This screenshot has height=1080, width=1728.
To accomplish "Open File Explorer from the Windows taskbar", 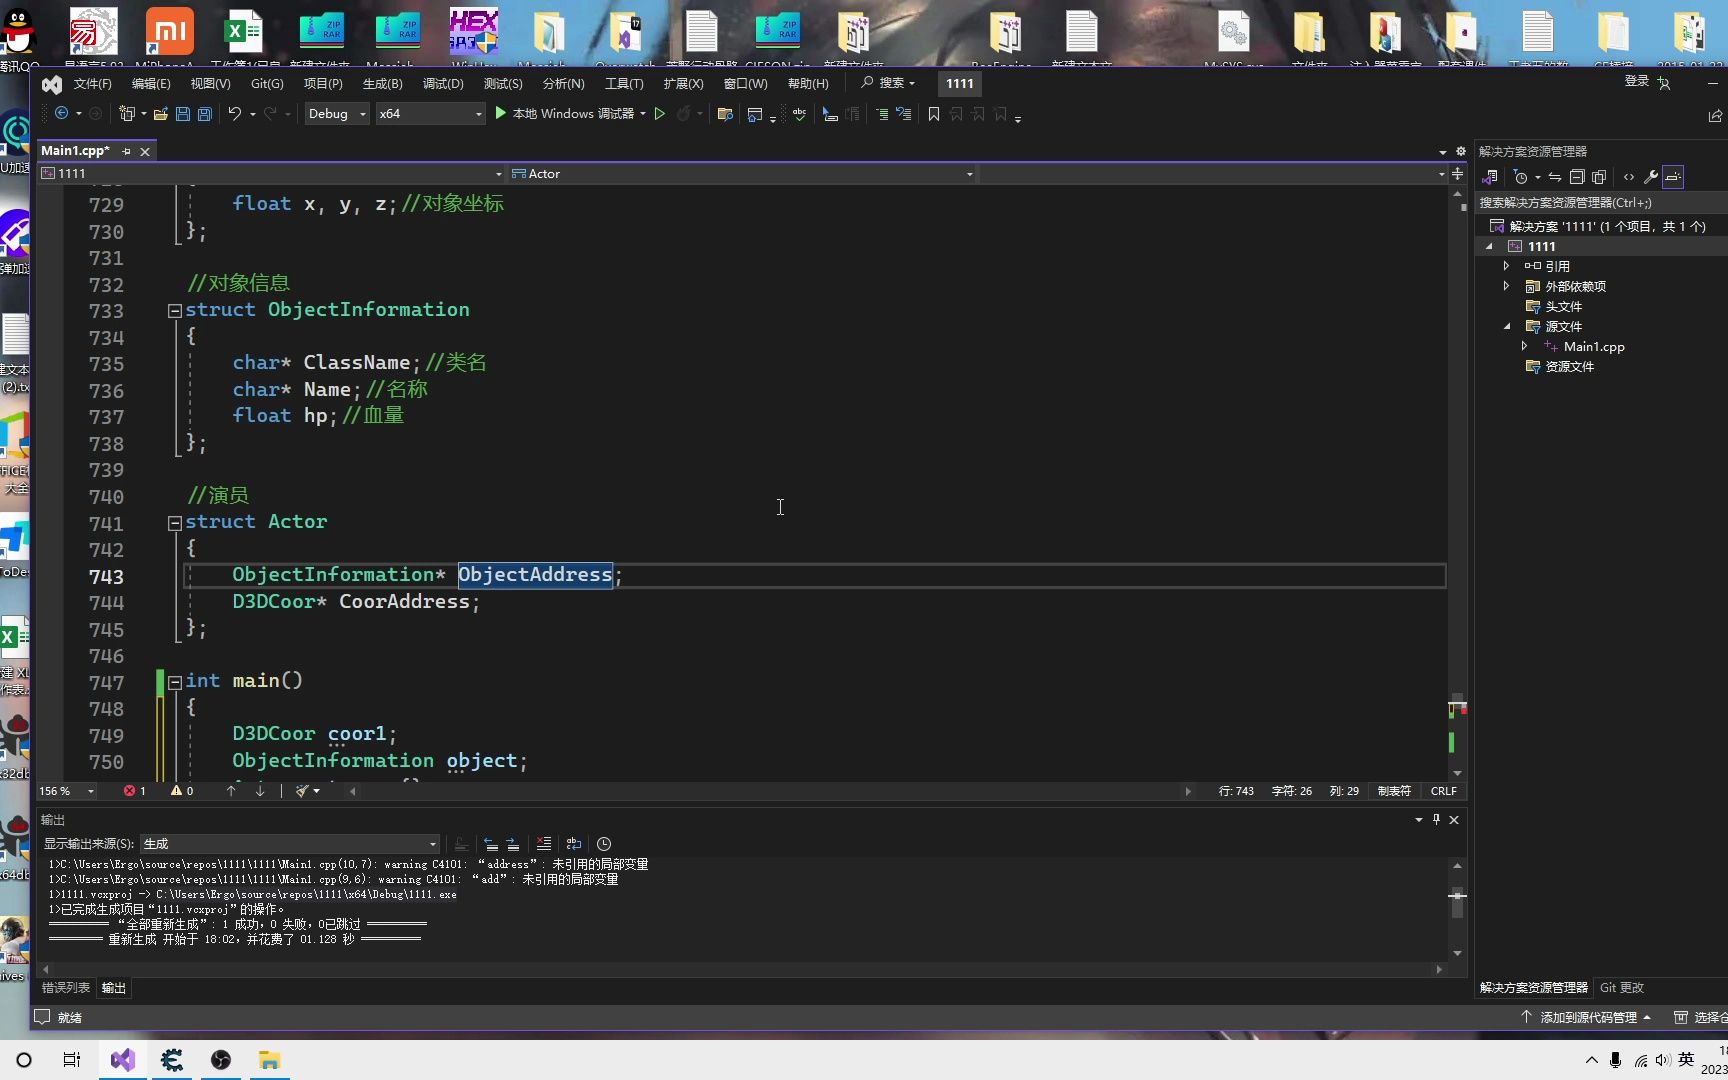I will [270, 1060].
